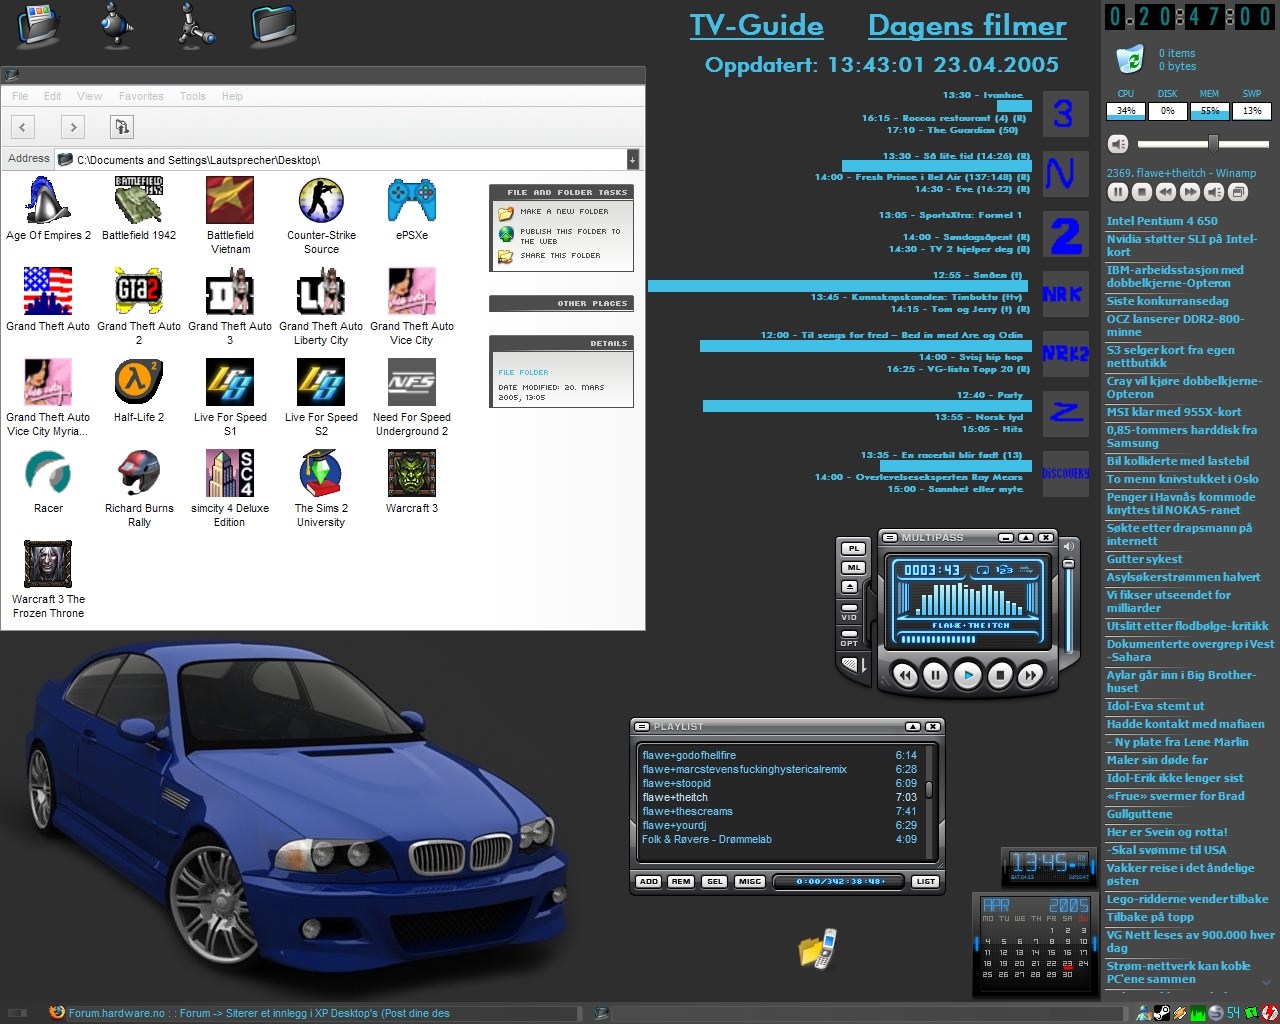Select the Half-Life 2 icon
This screenshot has height=1024, width=1280.
(x=139, y=391)
